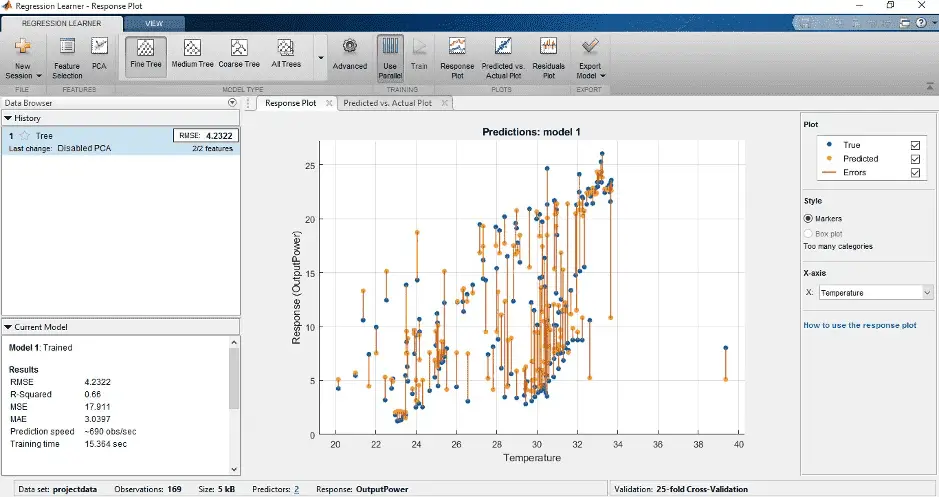Collapse the Current Model section
The width and height of the screenshot is (939, 497).
[8, 327]
